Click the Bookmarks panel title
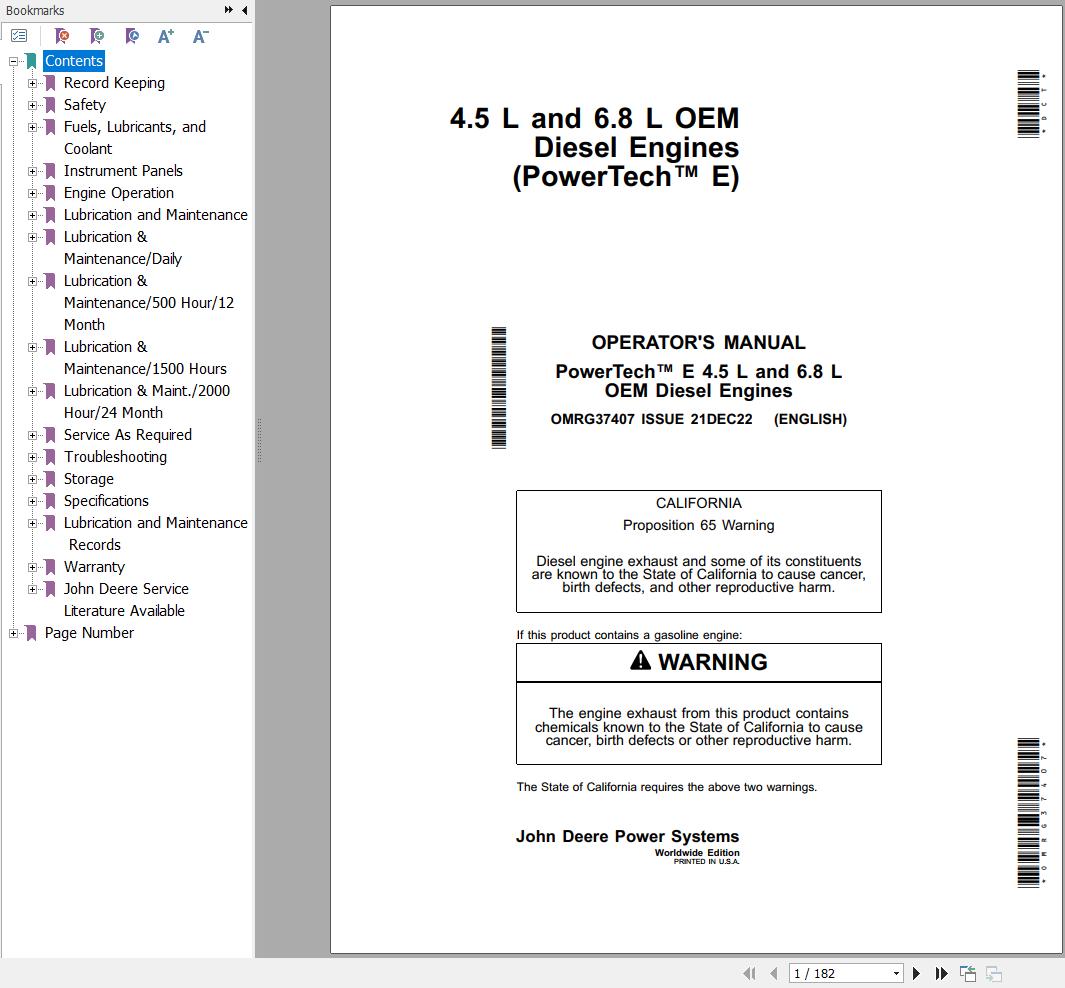This screenshot has width=1065, height=988. coord(35,10)
